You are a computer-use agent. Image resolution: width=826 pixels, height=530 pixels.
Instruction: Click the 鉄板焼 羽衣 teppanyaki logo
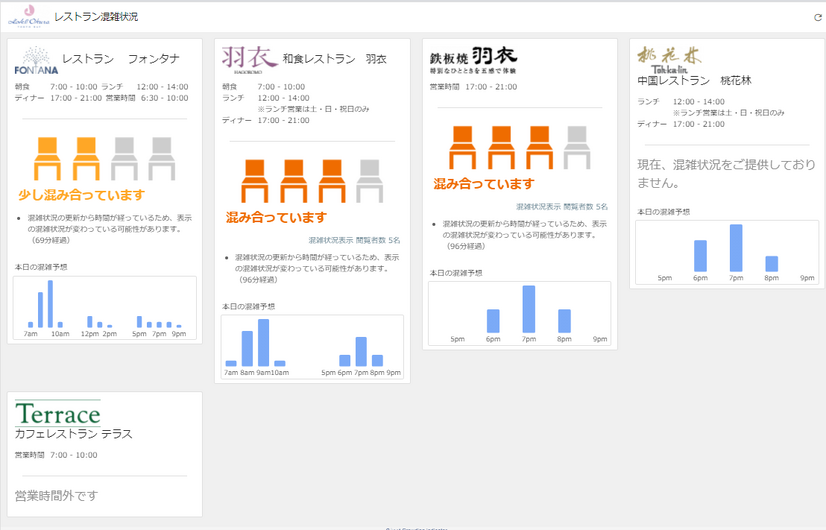pos(473,59)
